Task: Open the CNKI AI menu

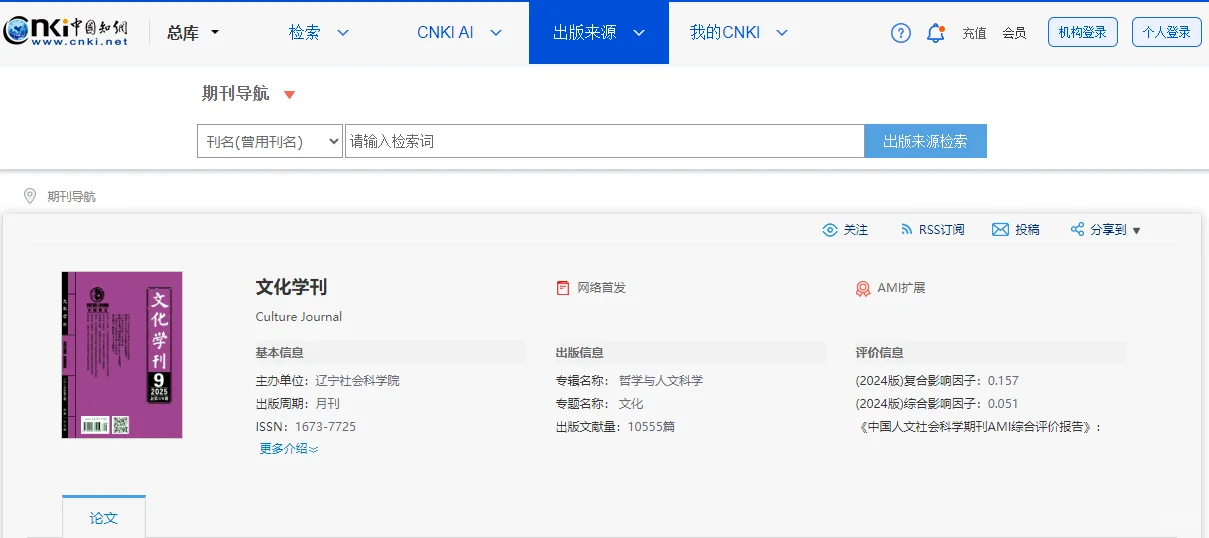Action: point(445,33)
